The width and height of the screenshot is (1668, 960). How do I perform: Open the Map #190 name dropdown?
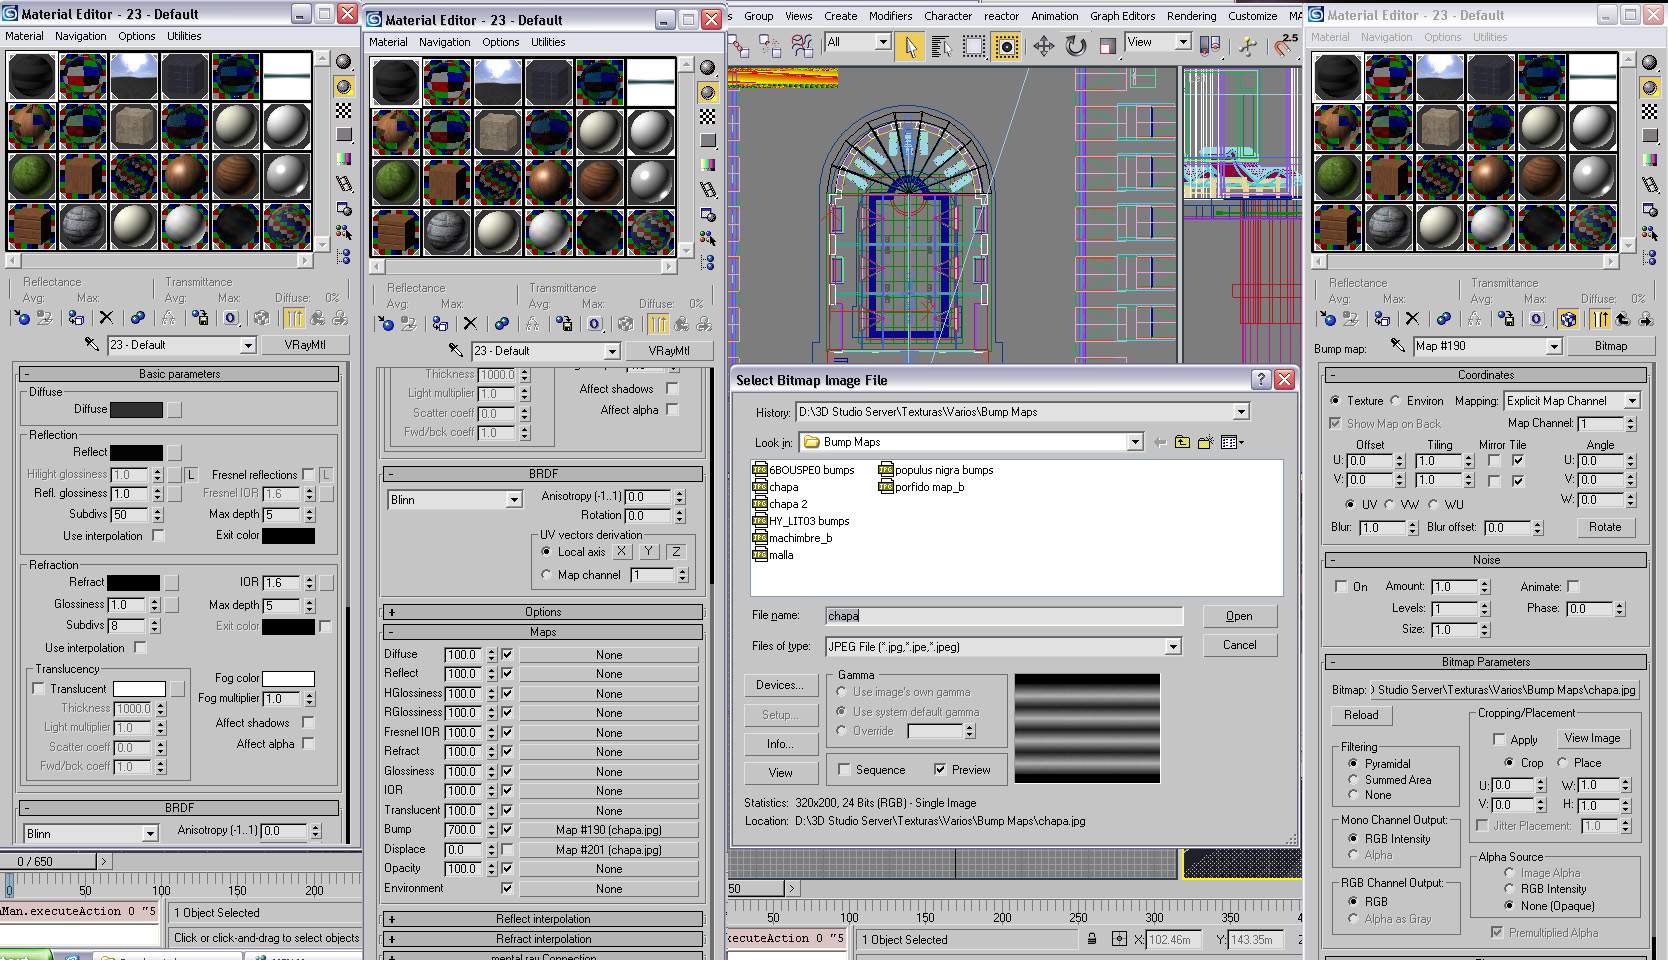click(x=1554, y=346)
